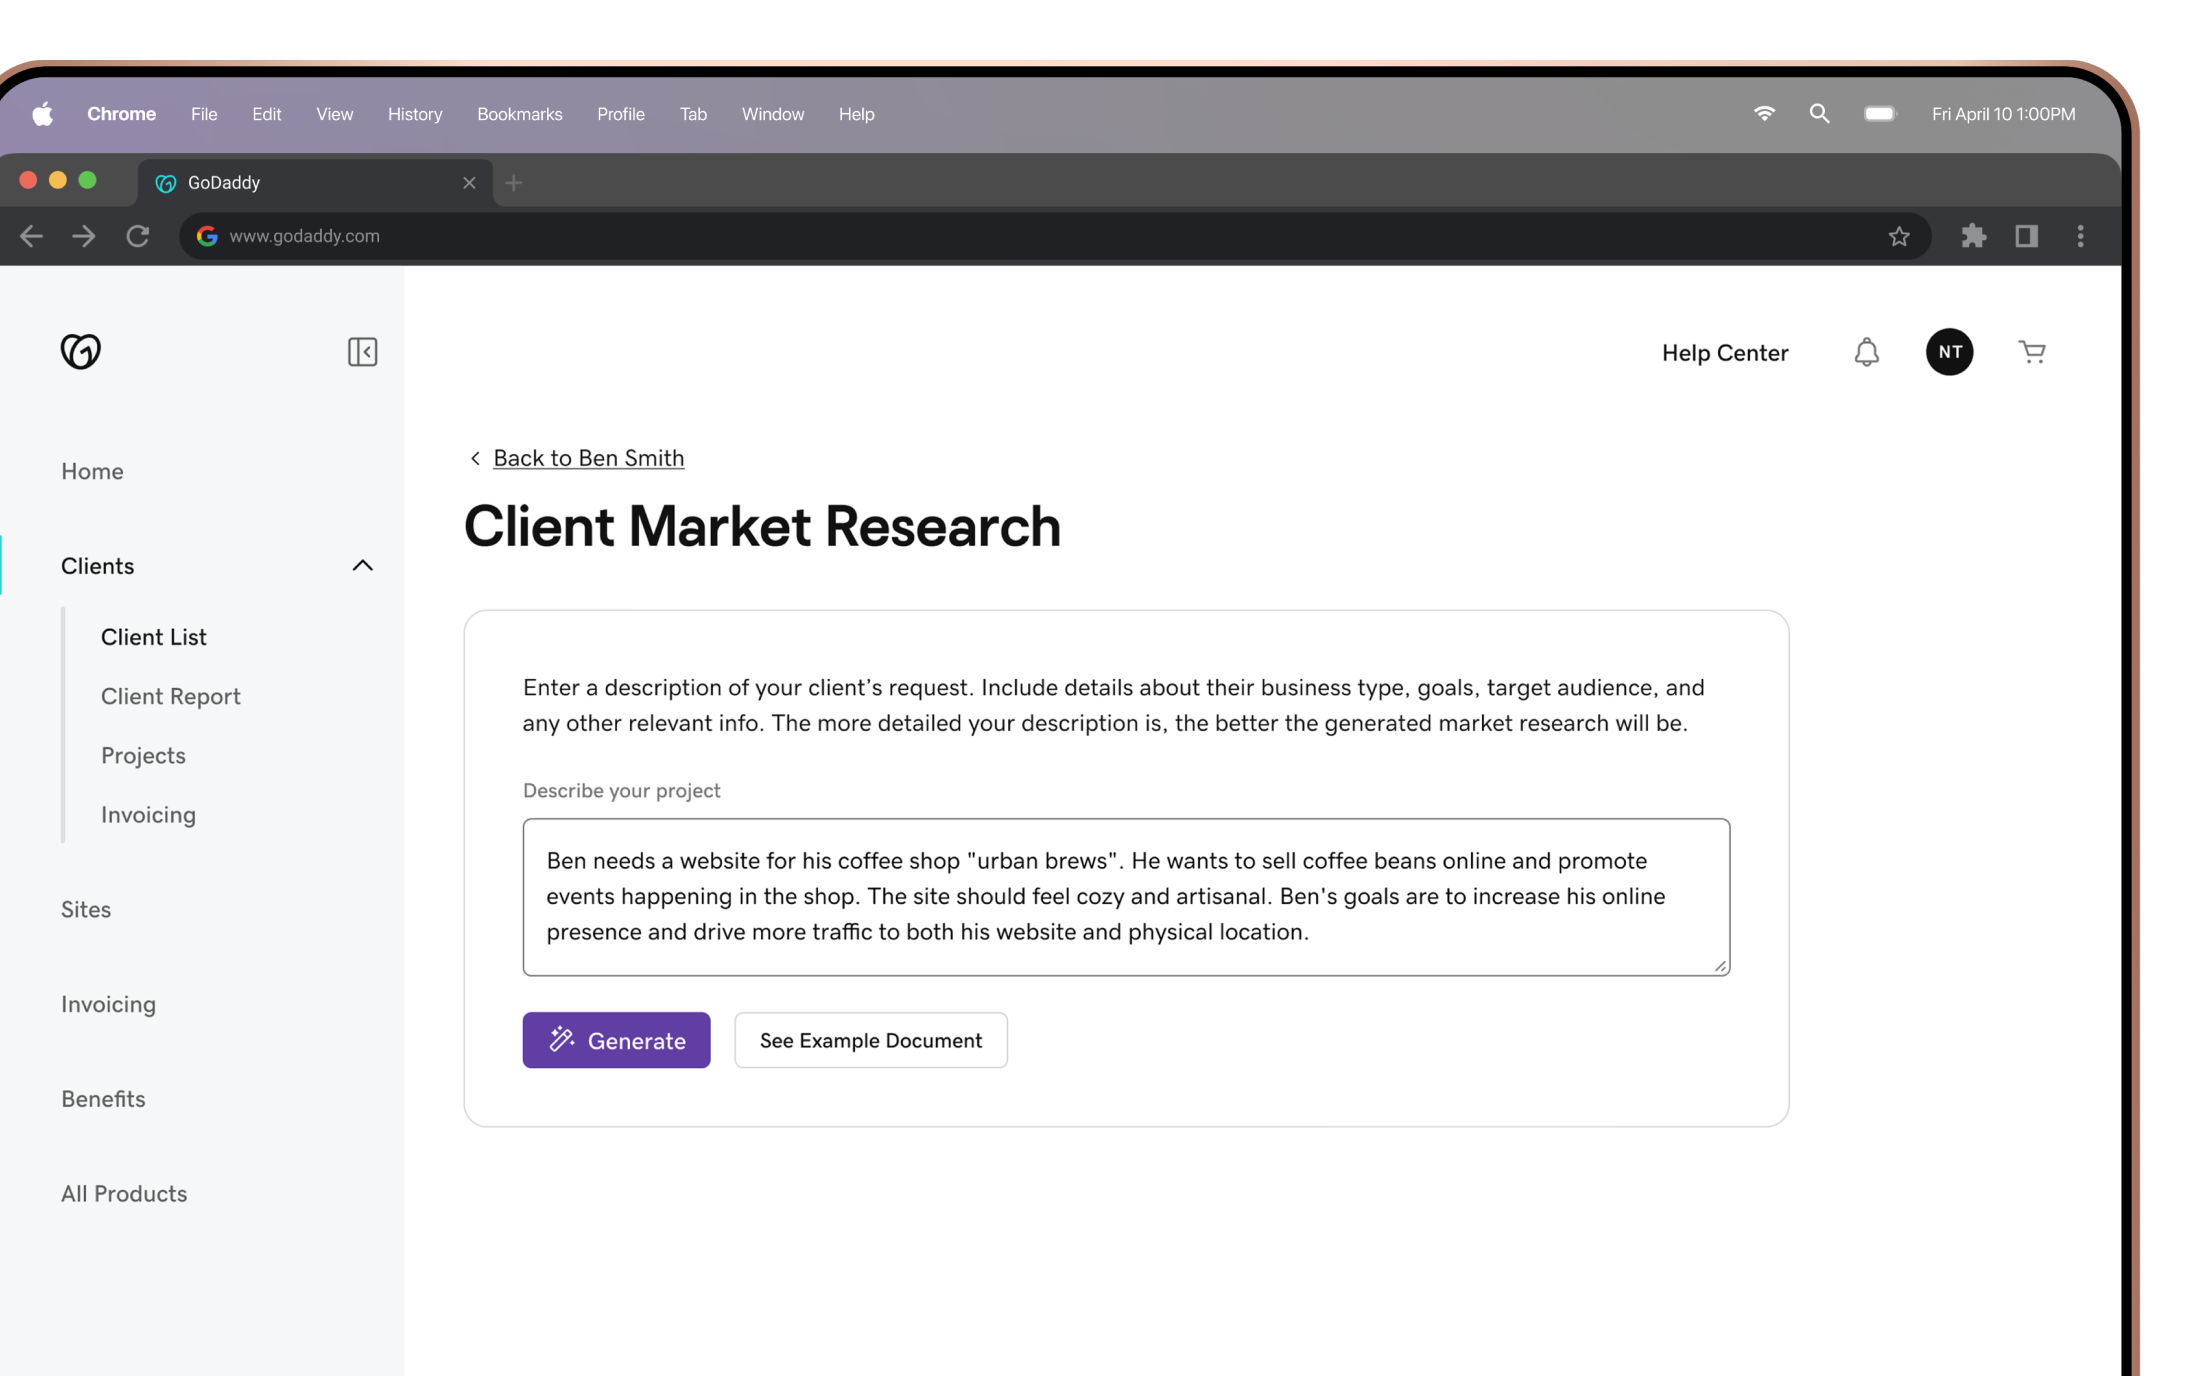Collapse the sidebar panel icon
The width and height of the screenshot is (2200, 1376).
tap(362, 352)
